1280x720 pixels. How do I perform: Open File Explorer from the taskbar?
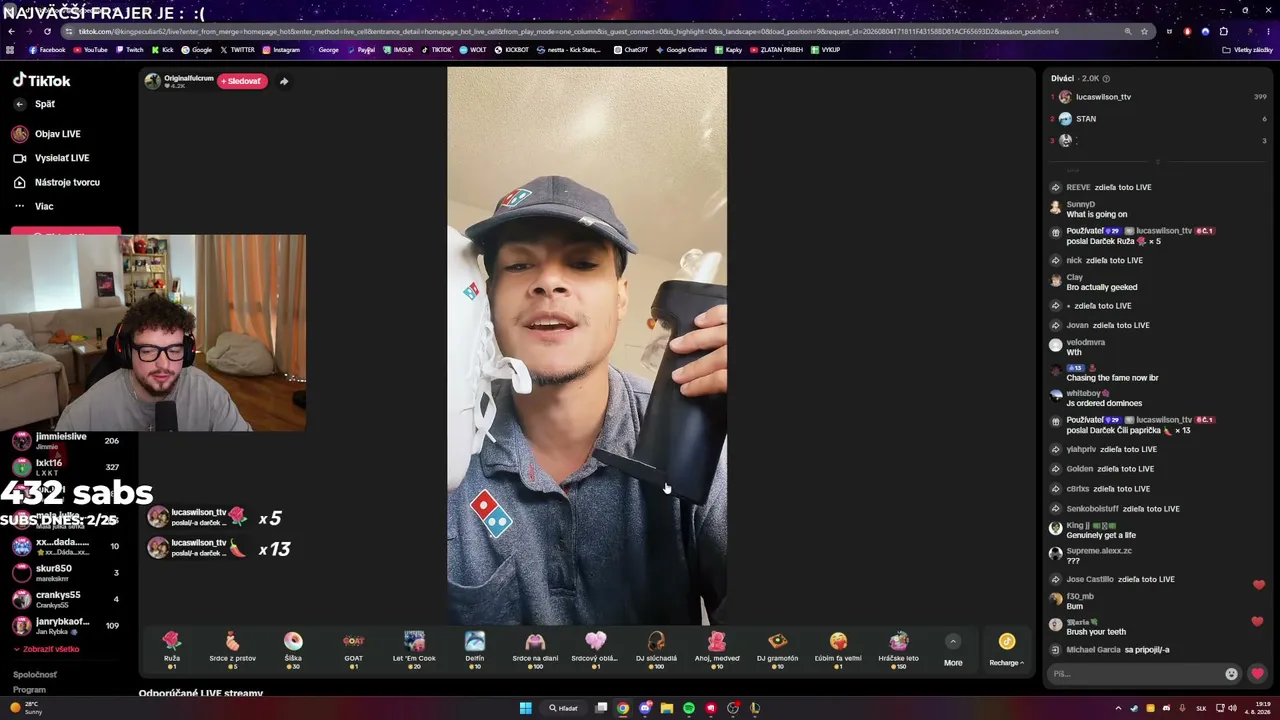[x=667, y=708]
